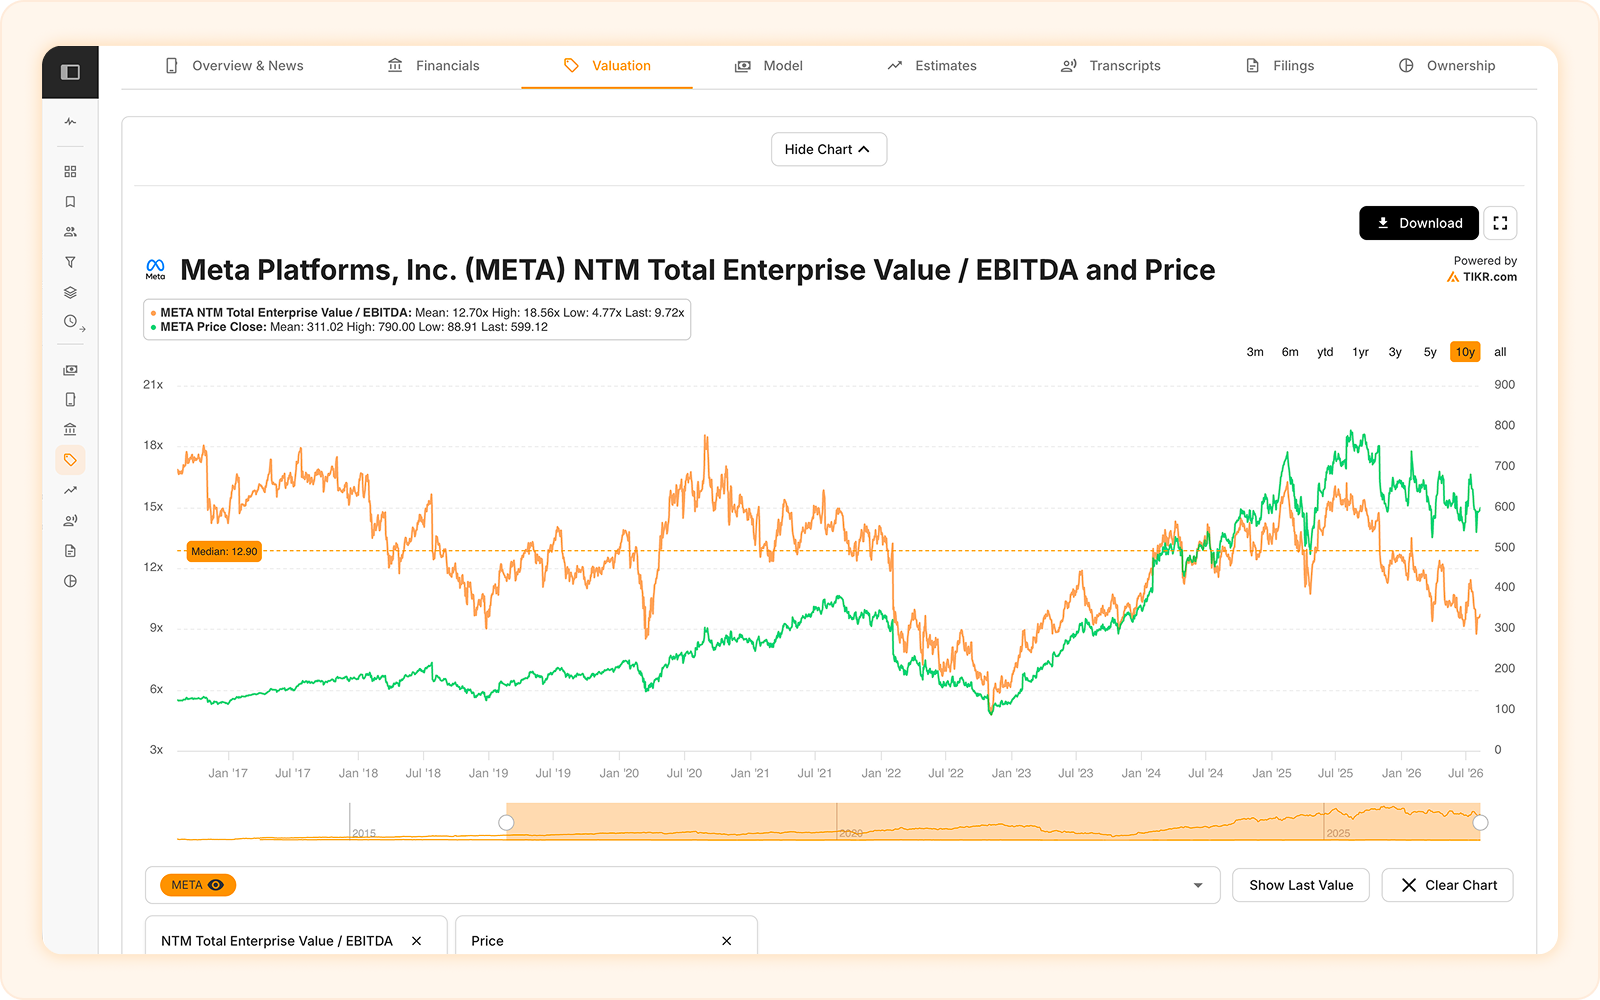Screen dimensions: 1600x1000
Task: Click the filter funnel sidebar icon
Action: pos(70,262)
